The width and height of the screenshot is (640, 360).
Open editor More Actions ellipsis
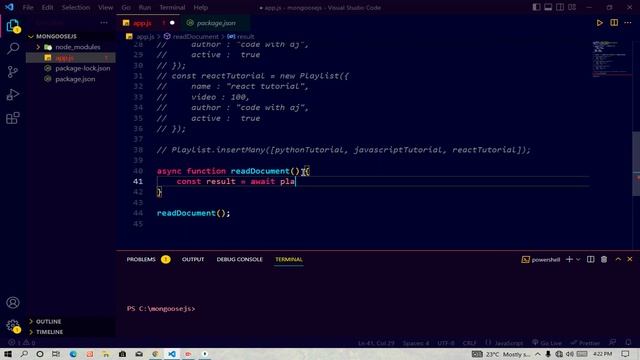[628, 23]
